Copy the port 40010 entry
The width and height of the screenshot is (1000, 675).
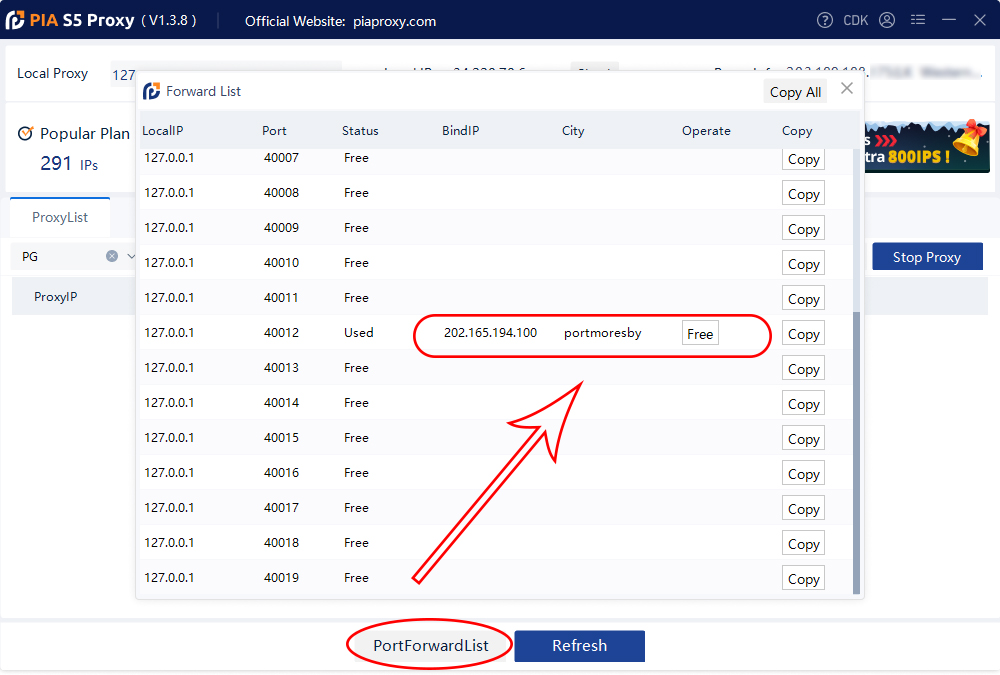click(804, 263)
